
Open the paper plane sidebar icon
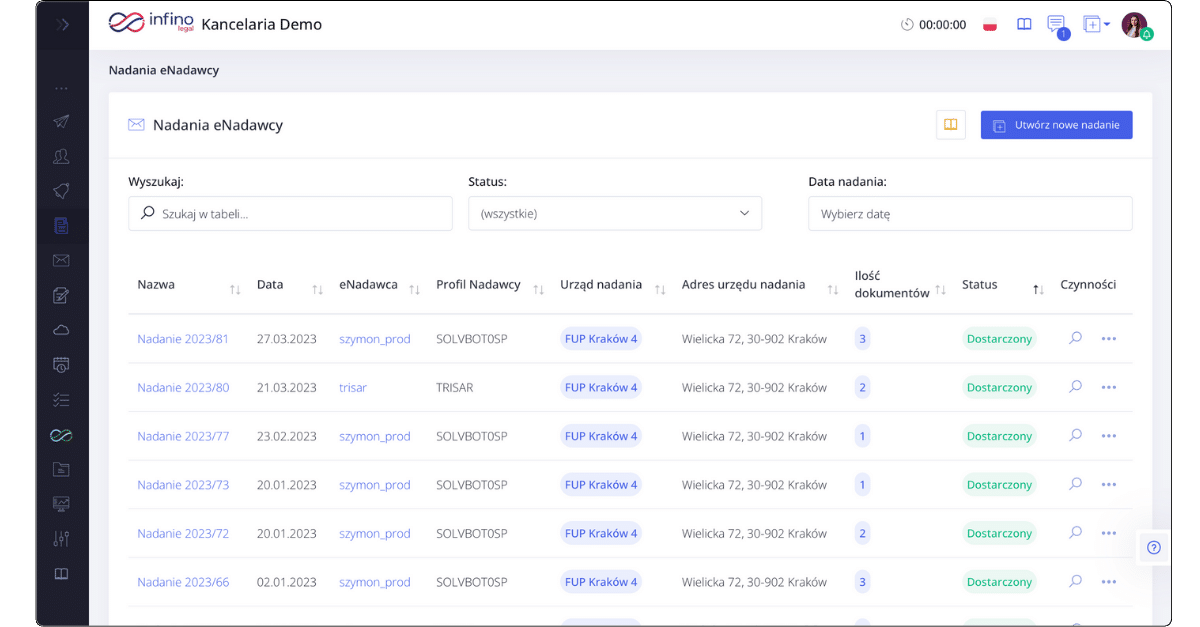tap(61, 121)
